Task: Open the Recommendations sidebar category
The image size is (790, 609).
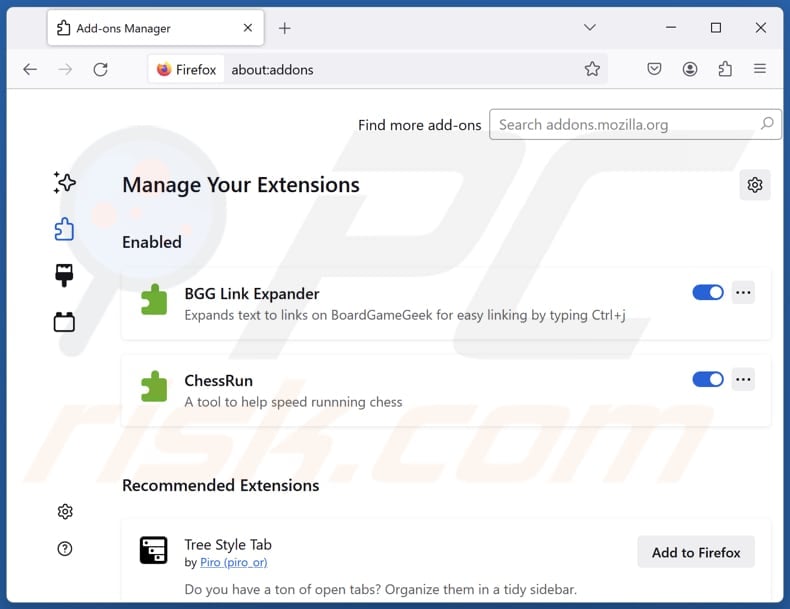Action: [65, 182]
